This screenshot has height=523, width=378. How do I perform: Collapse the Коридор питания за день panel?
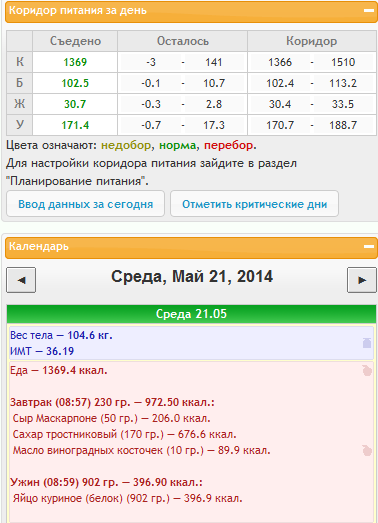tap(368, 11)
